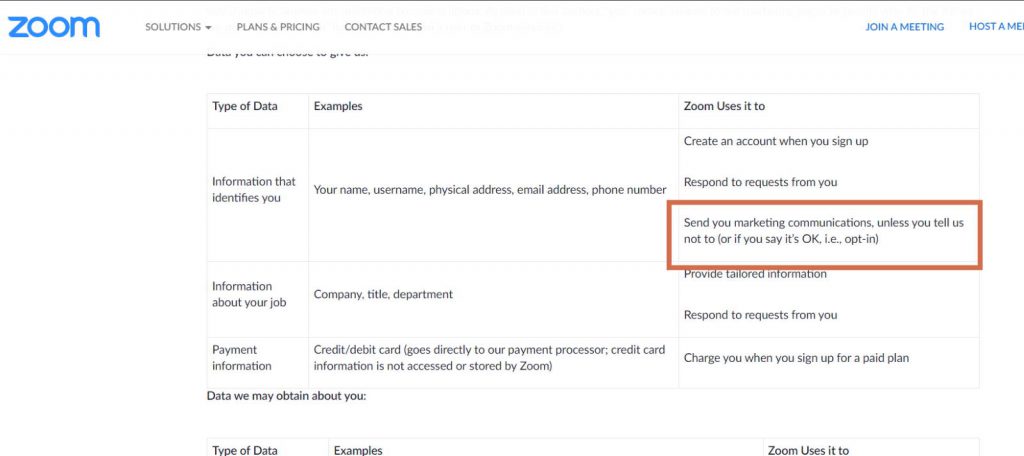
Task: Expand the Solutions dropdown menu
Action: [x=178, y=27]
